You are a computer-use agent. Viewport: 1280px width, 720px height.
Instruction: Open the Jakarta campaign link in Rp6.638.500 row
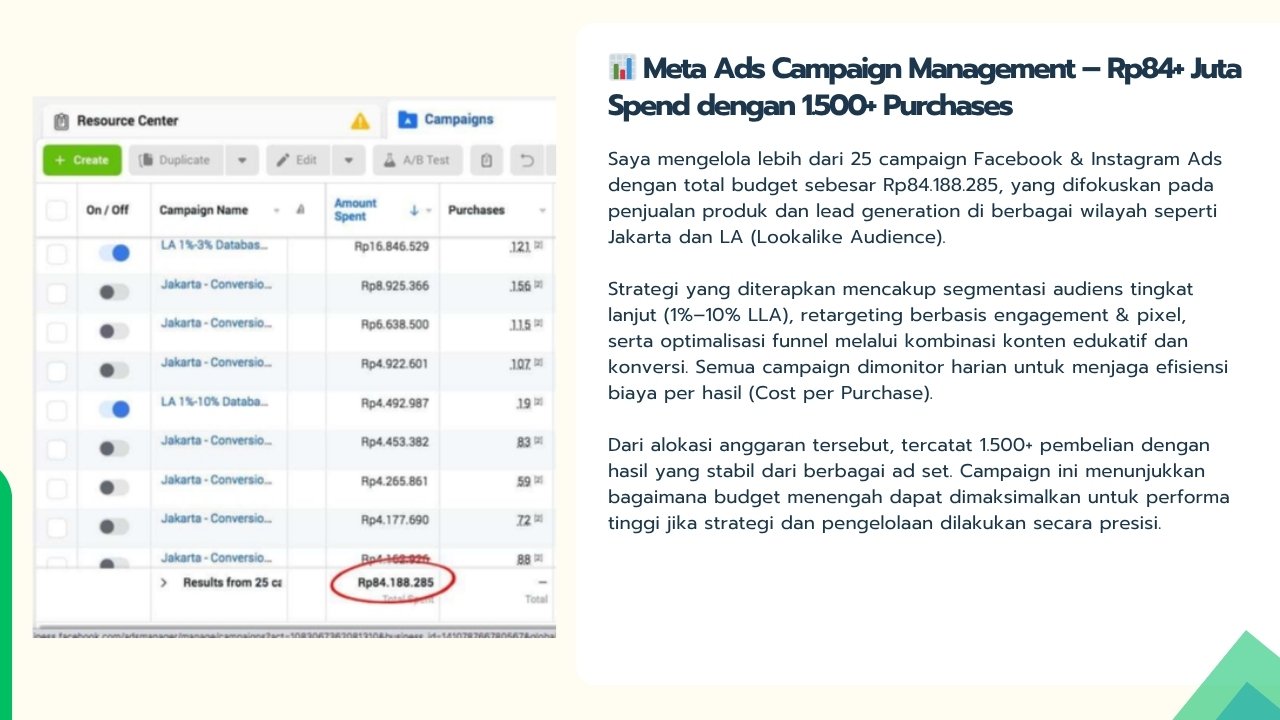point(214,323)
